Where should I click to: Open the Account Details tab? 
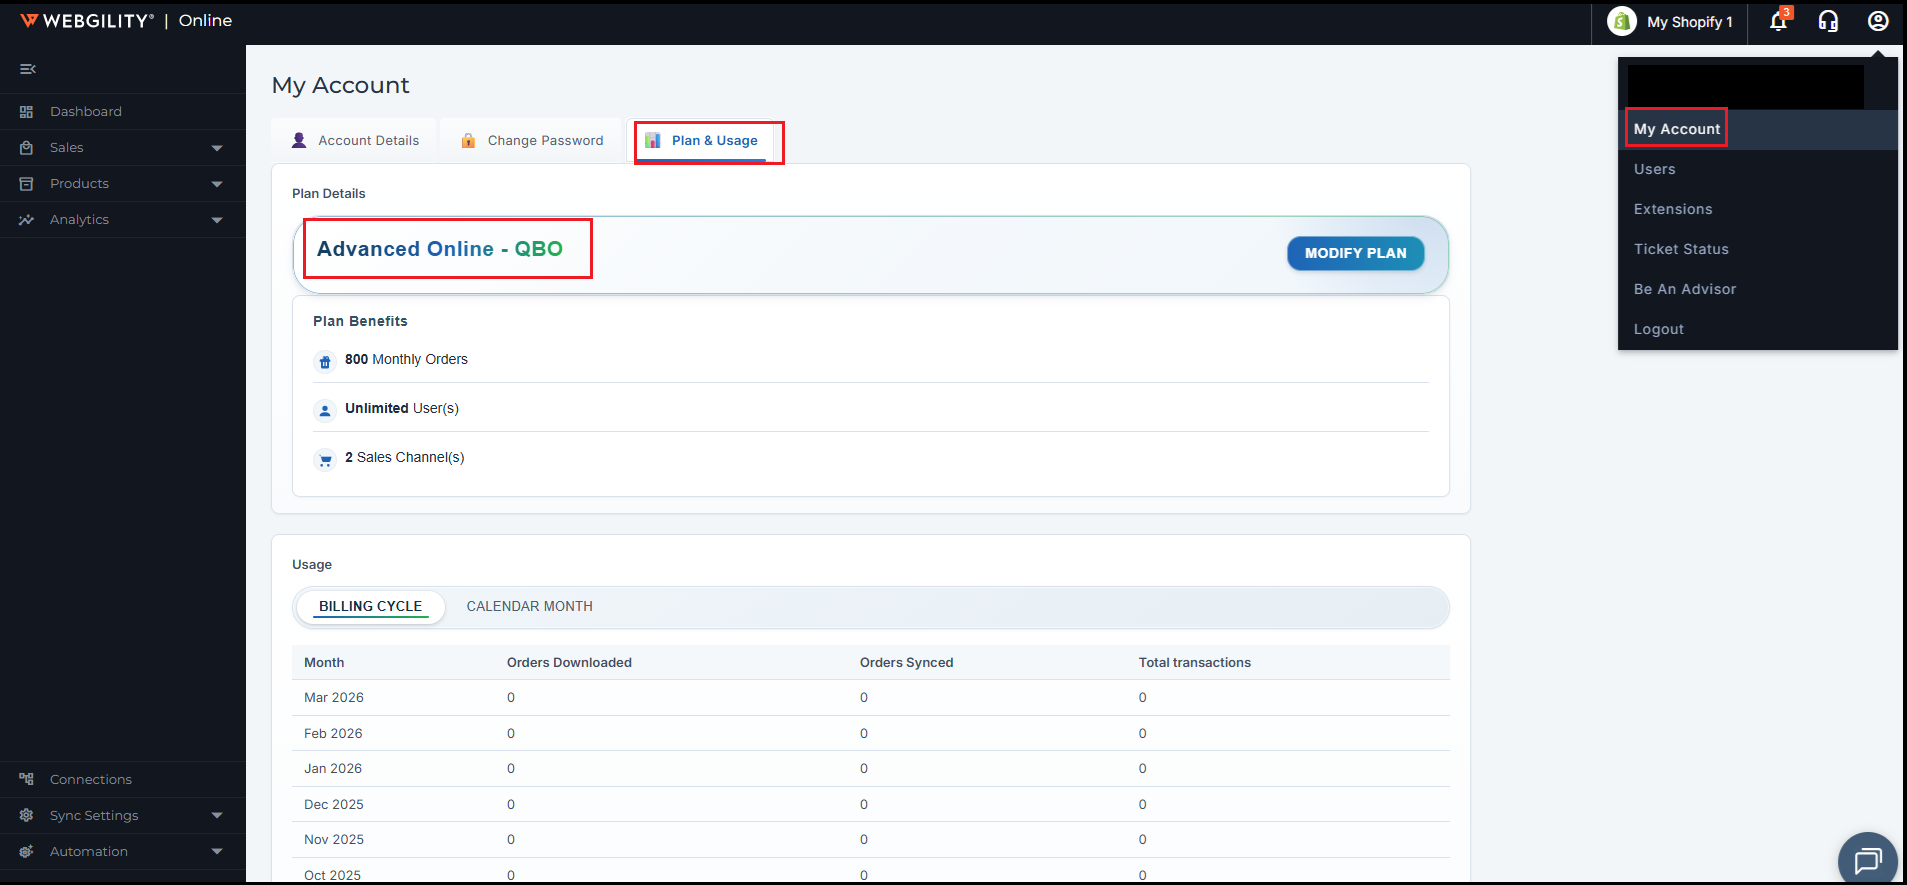pos(355,140)
